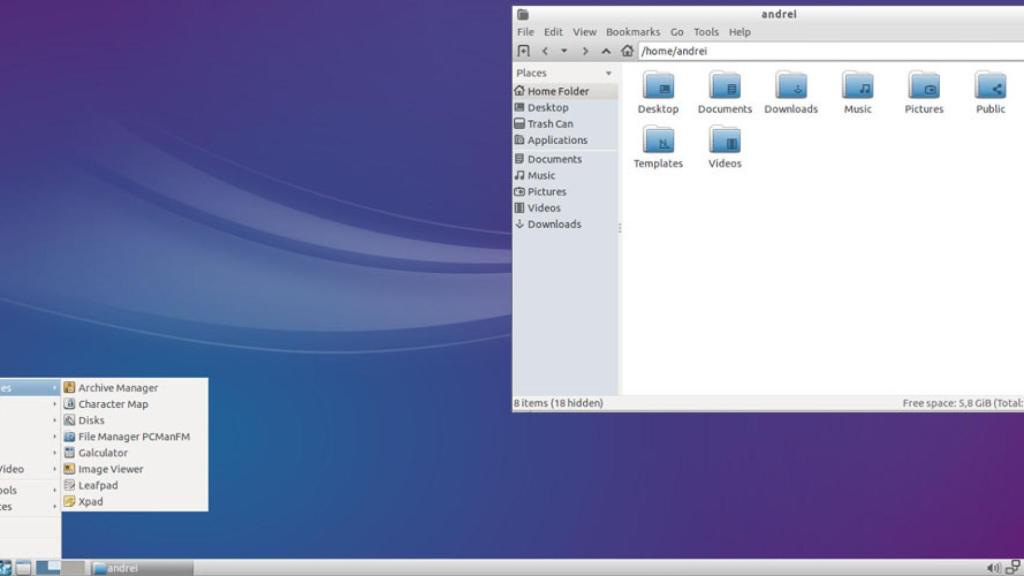The width and height of the screenshot is (1024, 576).
Task: Expand the Places panel dropdown
Action: 609,72
